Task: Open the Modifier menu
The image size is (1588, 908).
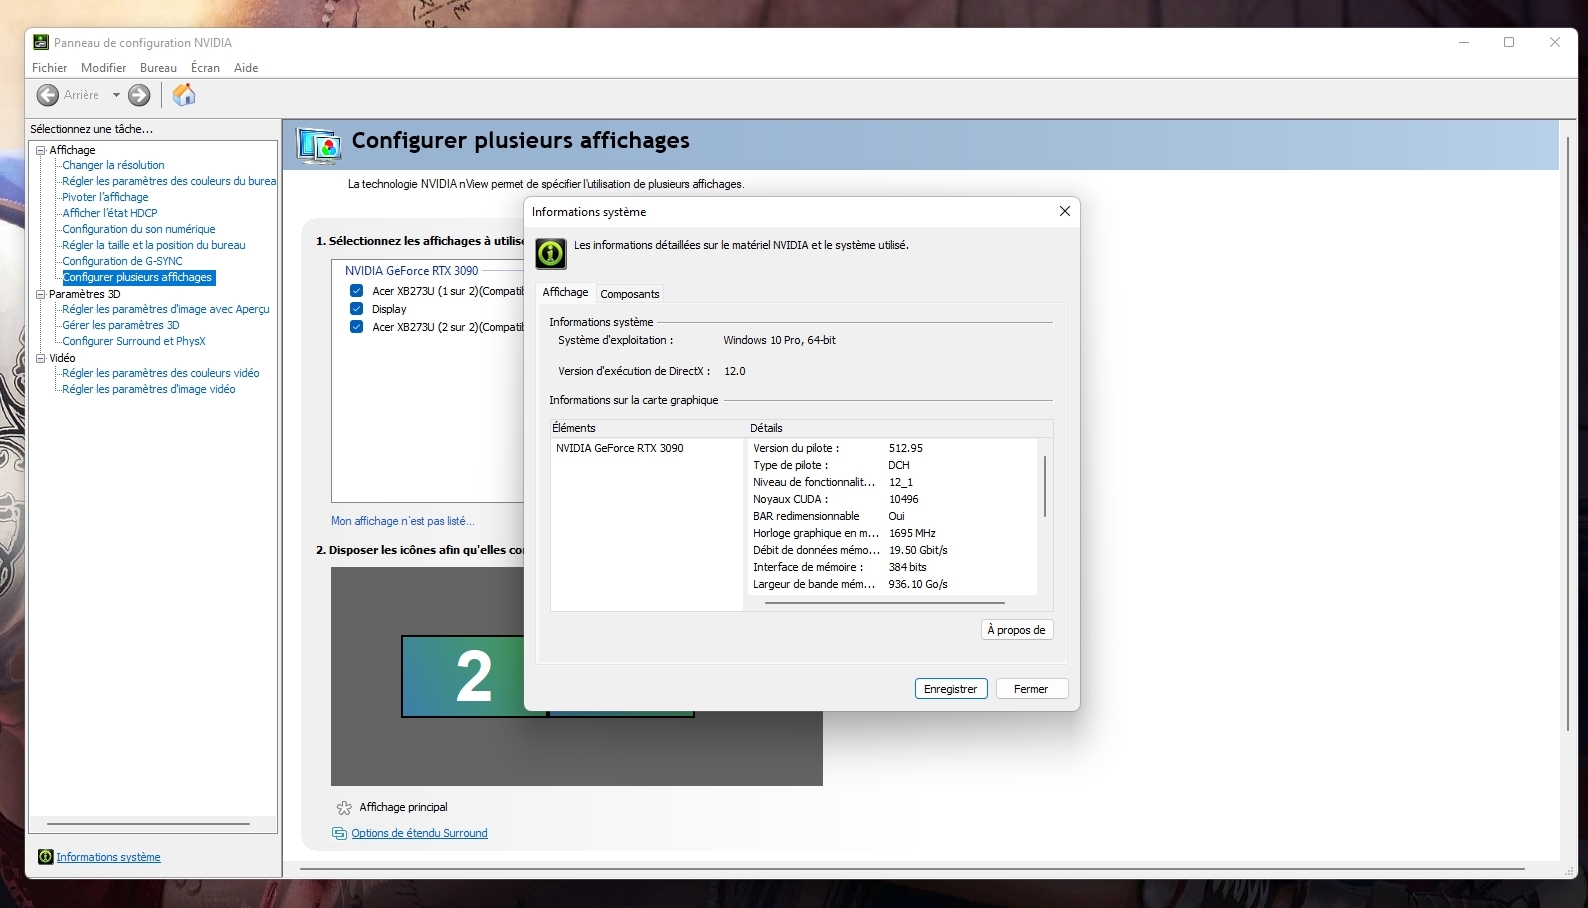Action: point(104,68)
